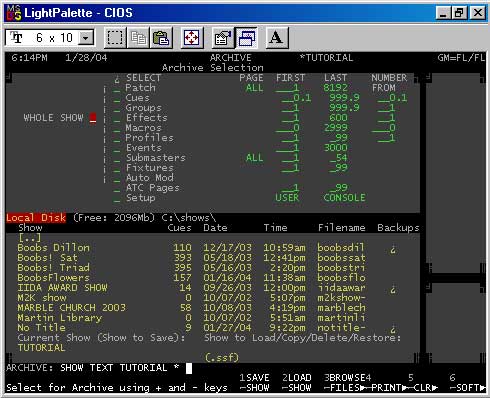This screenshot has width=490, height=398.
Task: Click the 6 SOFT softkey
Action: click(467, 383)
